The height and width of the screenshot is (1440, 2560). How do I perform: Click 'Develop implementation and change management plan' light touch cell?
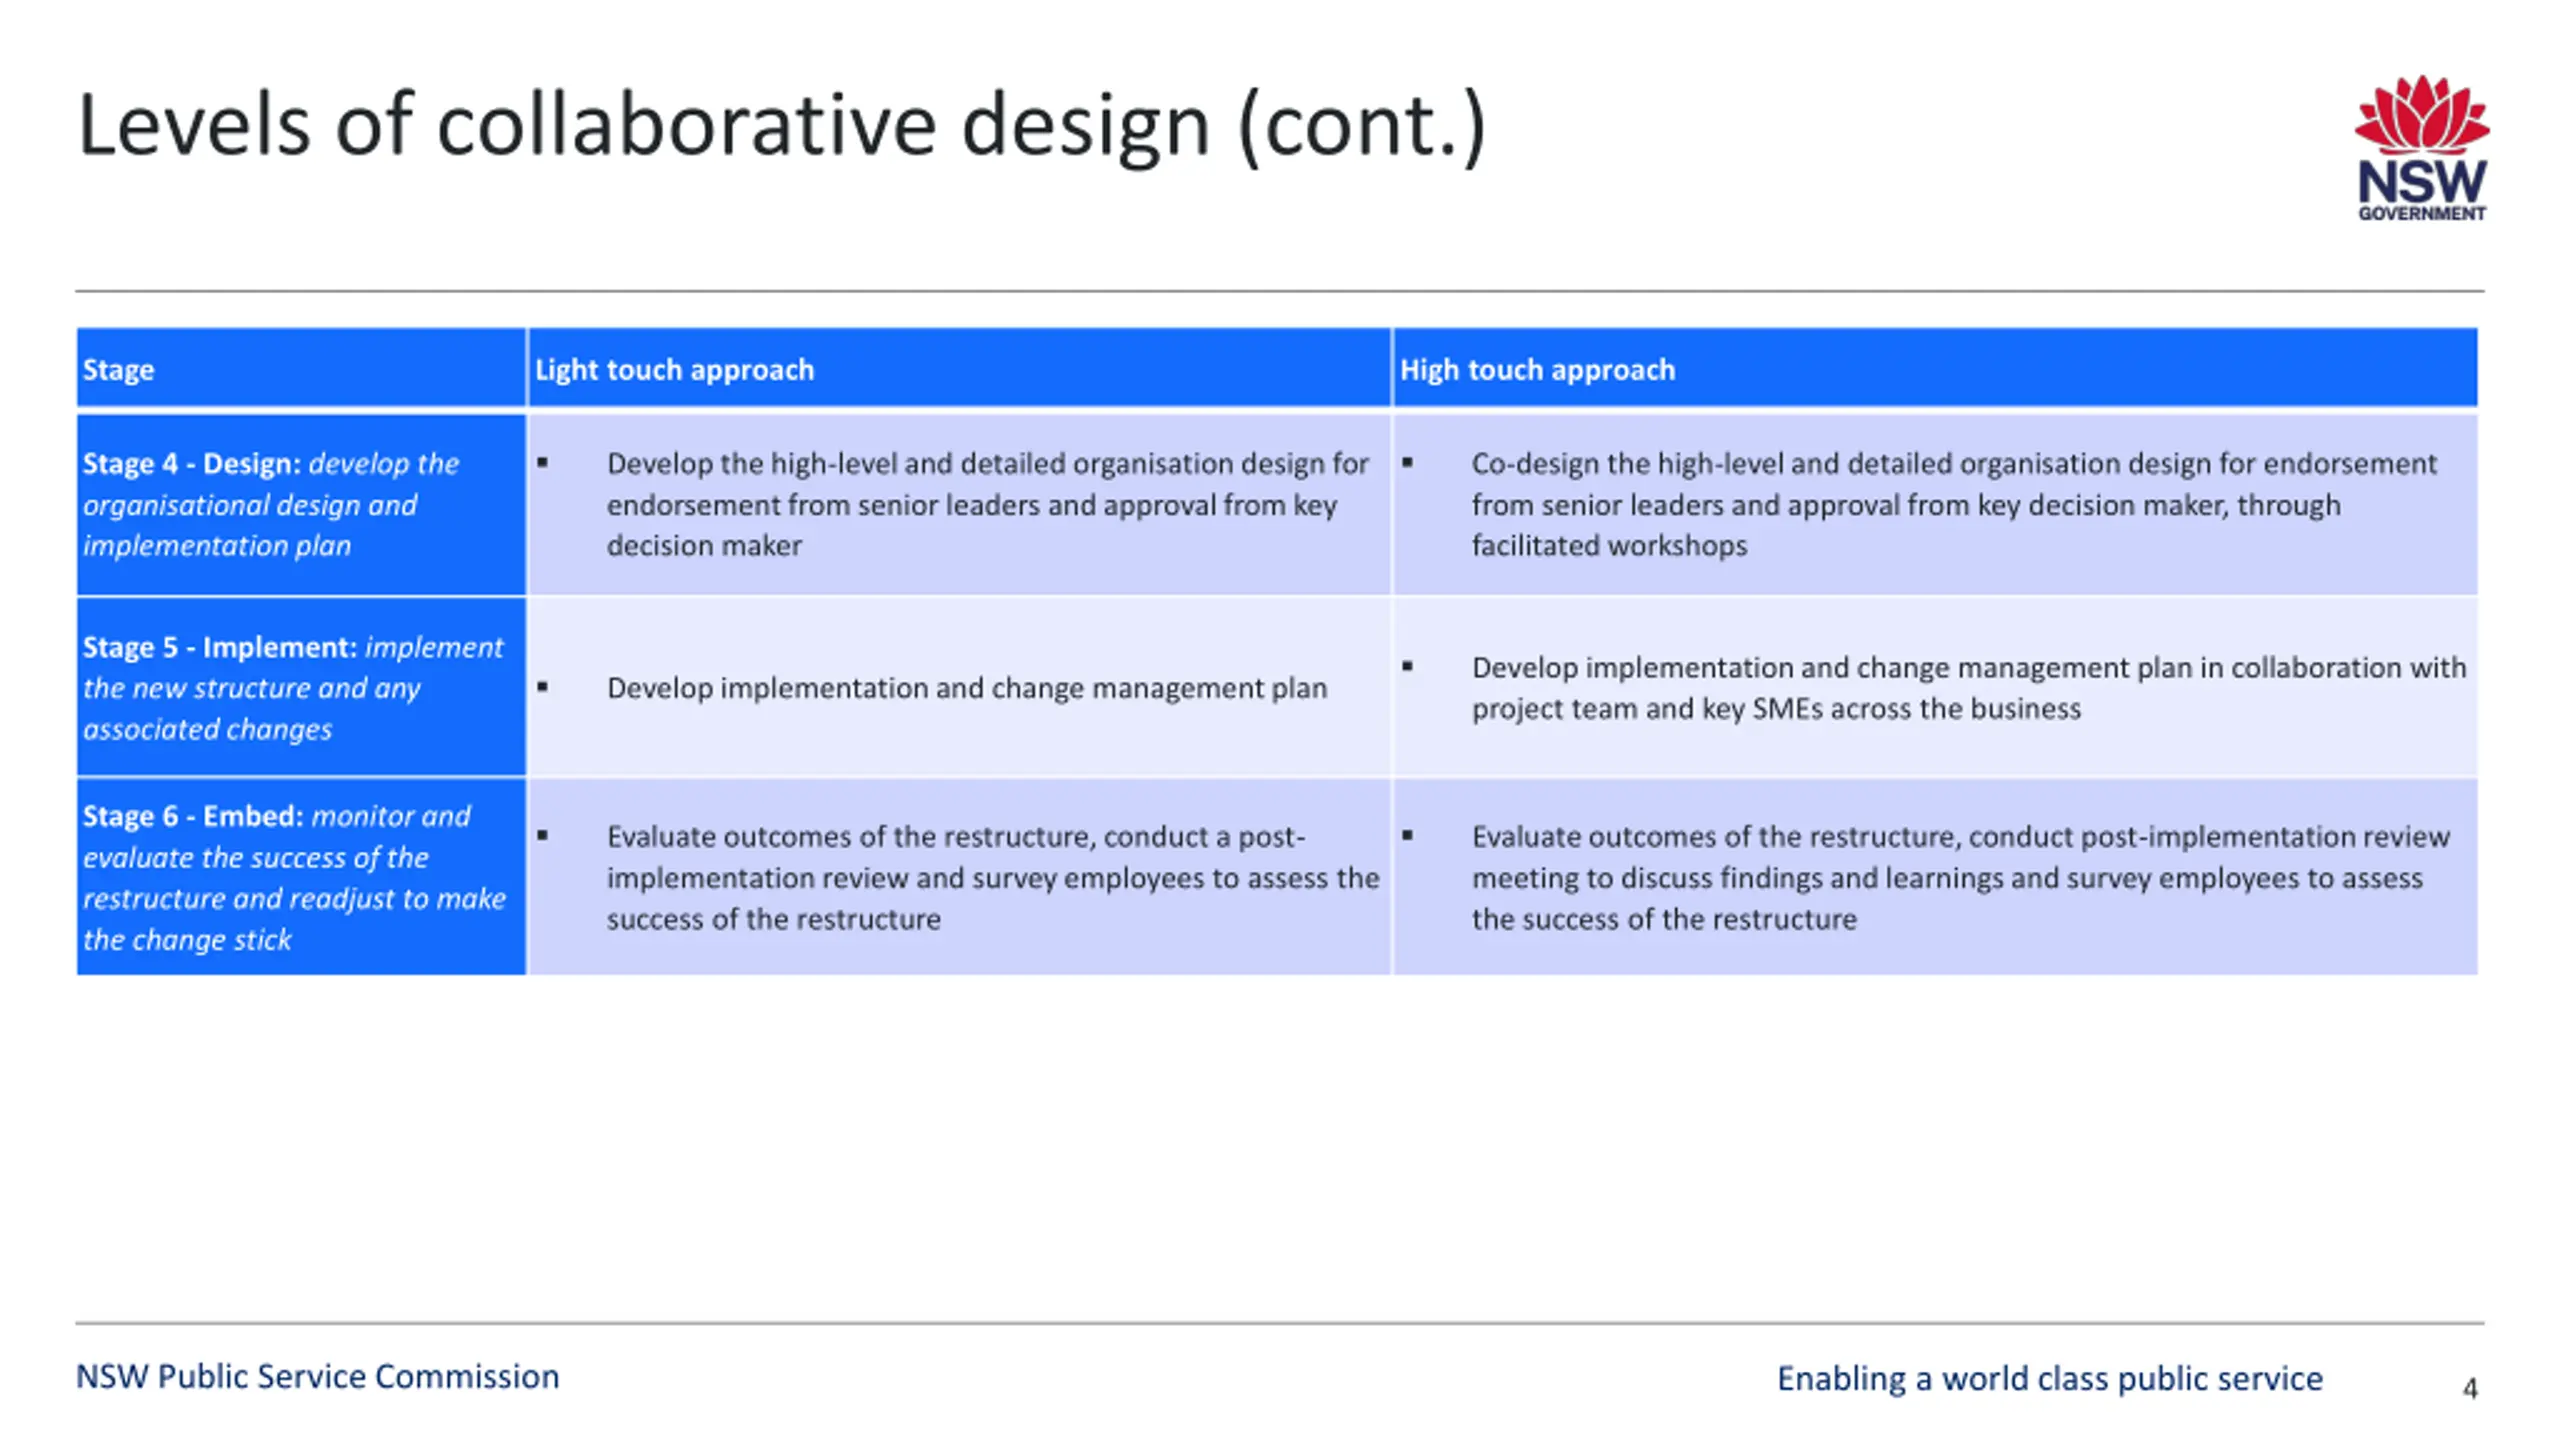pos(959,687)
